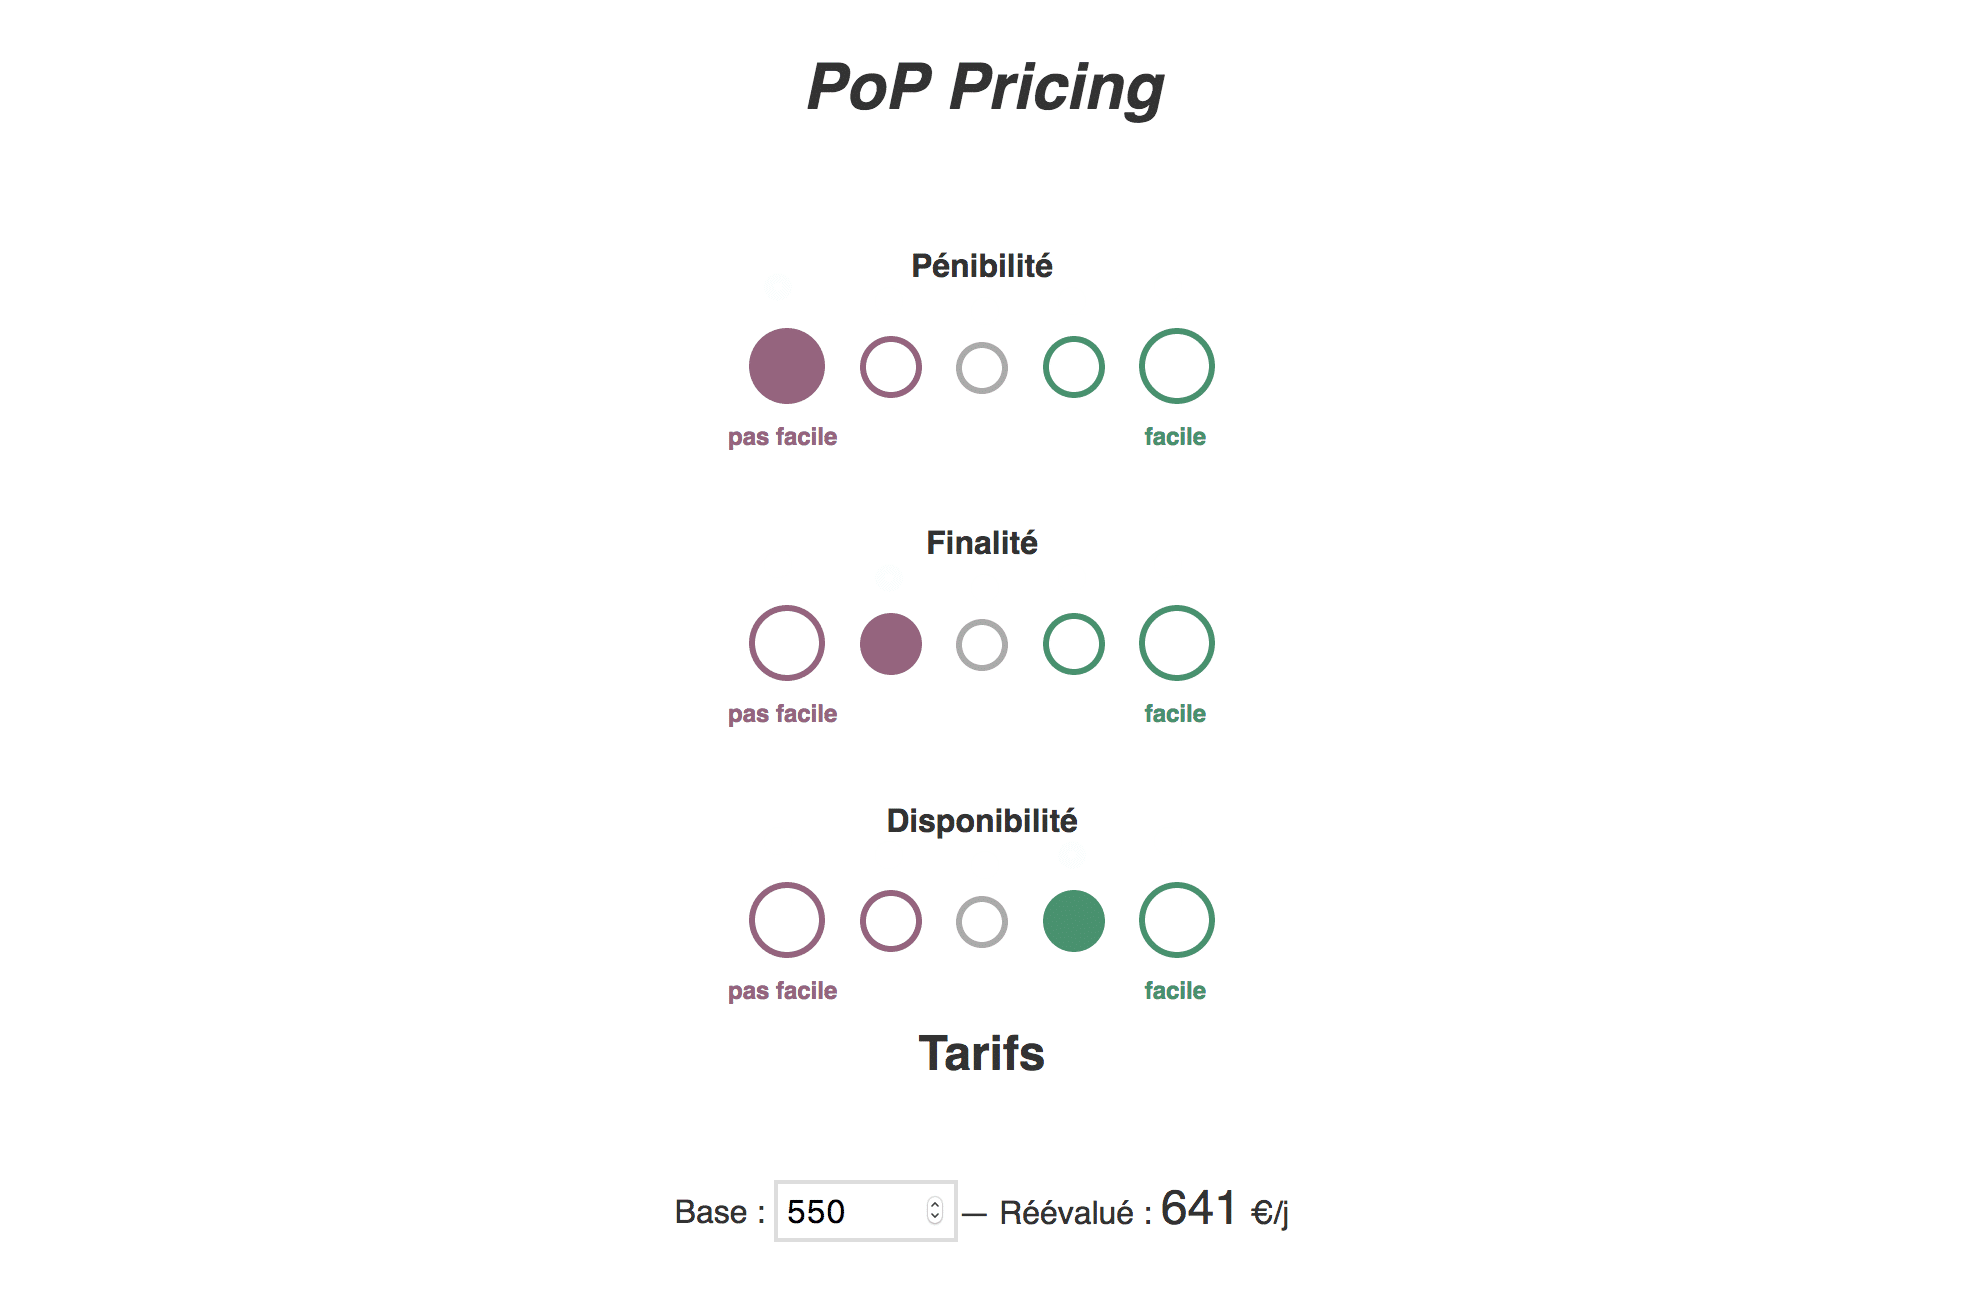Select the small green circle under Finalité

pyautogui.click(x=1074, y=644)
